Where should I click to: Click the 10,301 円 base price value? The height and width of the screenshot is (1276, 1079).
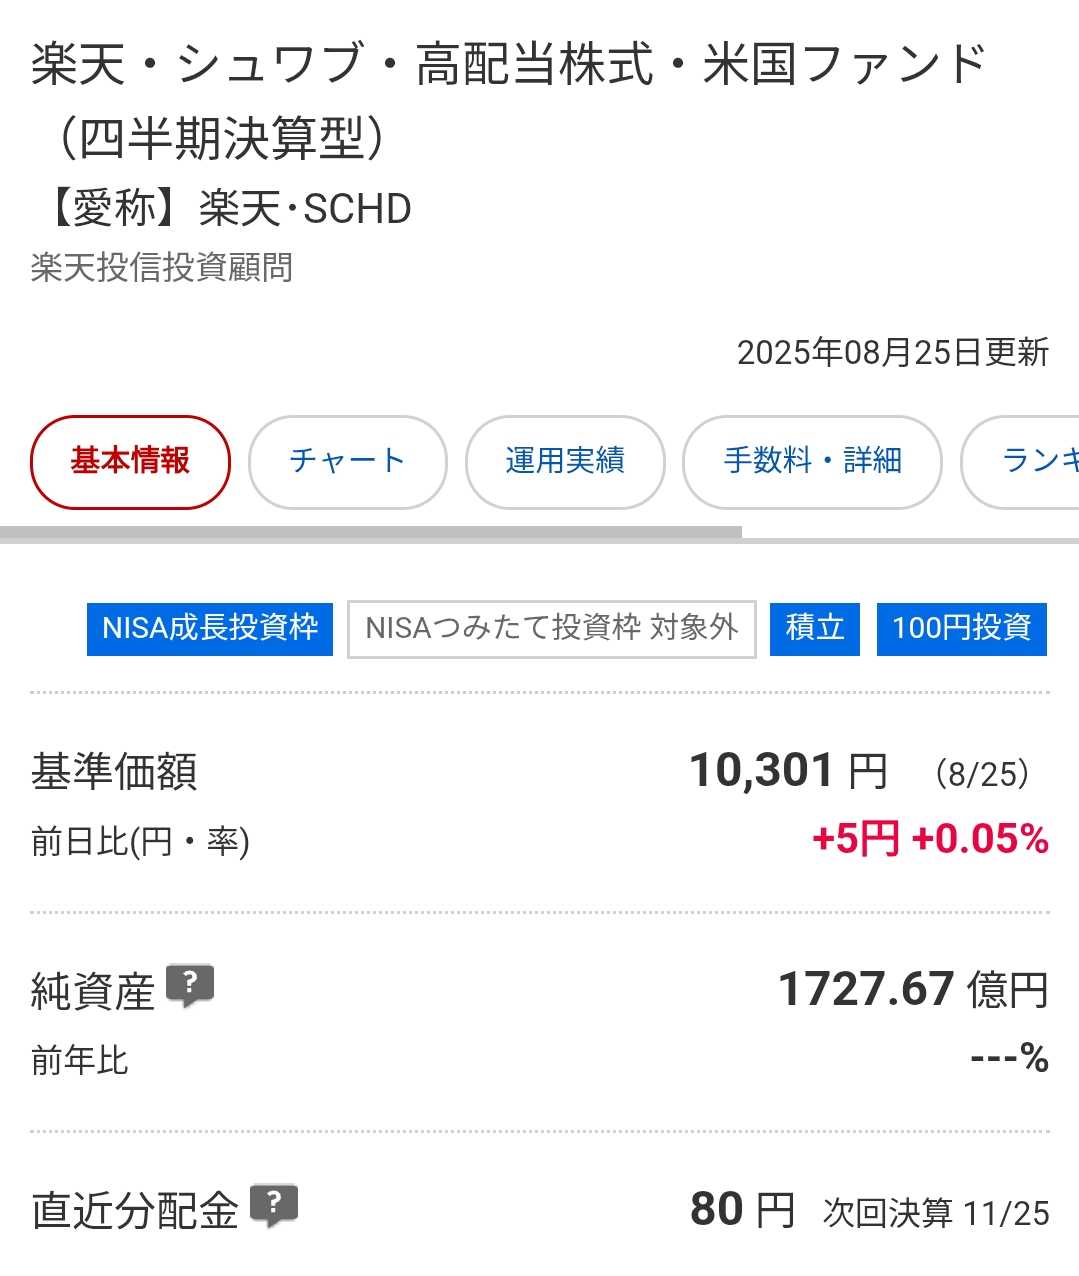click(x=788, y=771)
